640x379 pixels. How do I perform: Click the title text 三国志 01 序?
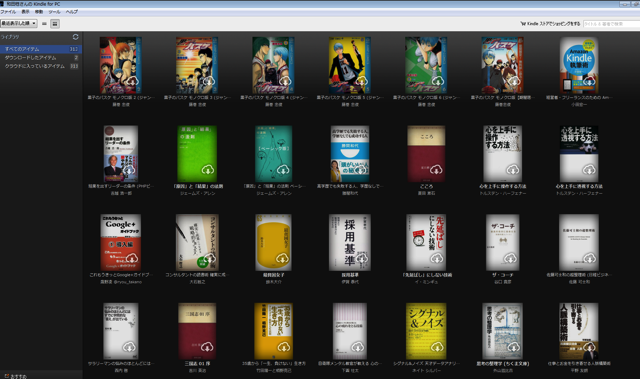click(197, 363)
